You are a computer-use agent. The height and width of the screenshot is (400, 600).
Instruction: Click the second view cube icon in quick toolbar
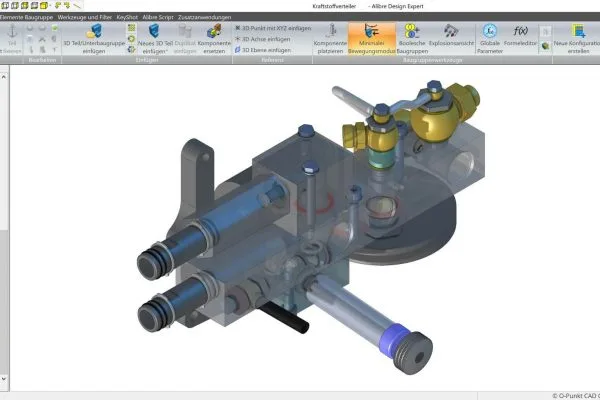tap(15, 5)
